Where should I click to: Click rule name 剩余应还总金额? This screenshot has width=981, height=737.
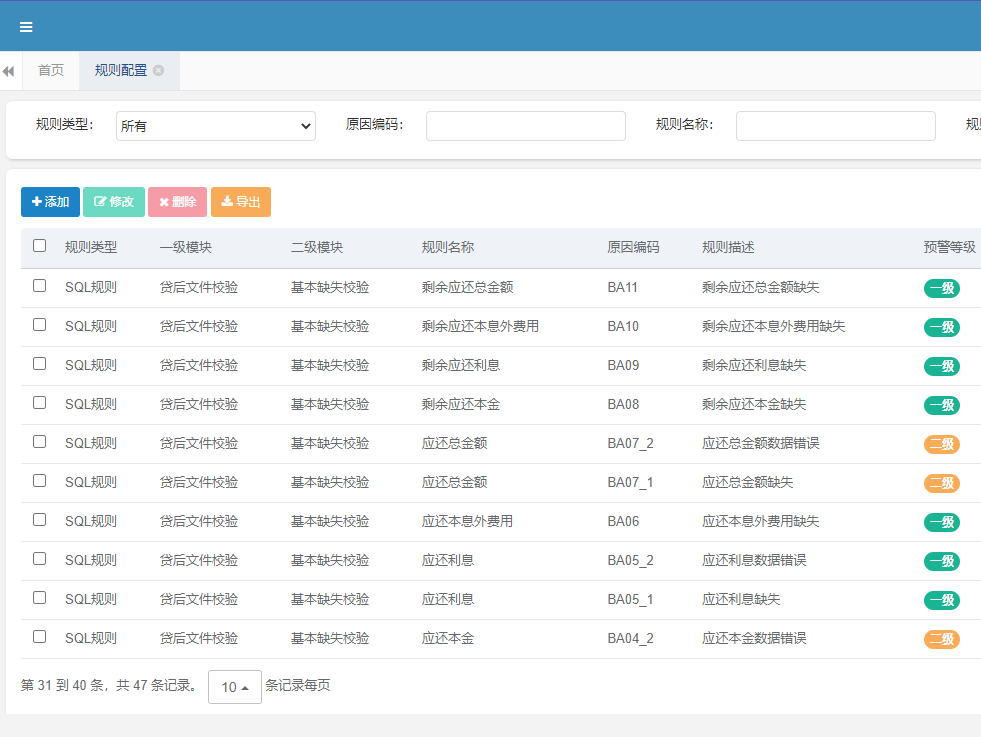(467, 287)
